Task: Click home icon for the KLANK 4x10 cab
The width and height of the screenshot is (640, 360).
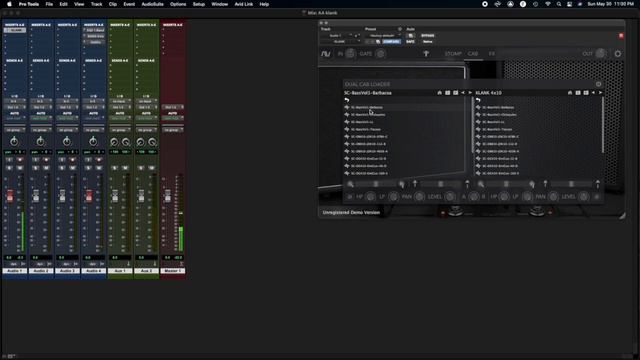Action: point(570,93)
